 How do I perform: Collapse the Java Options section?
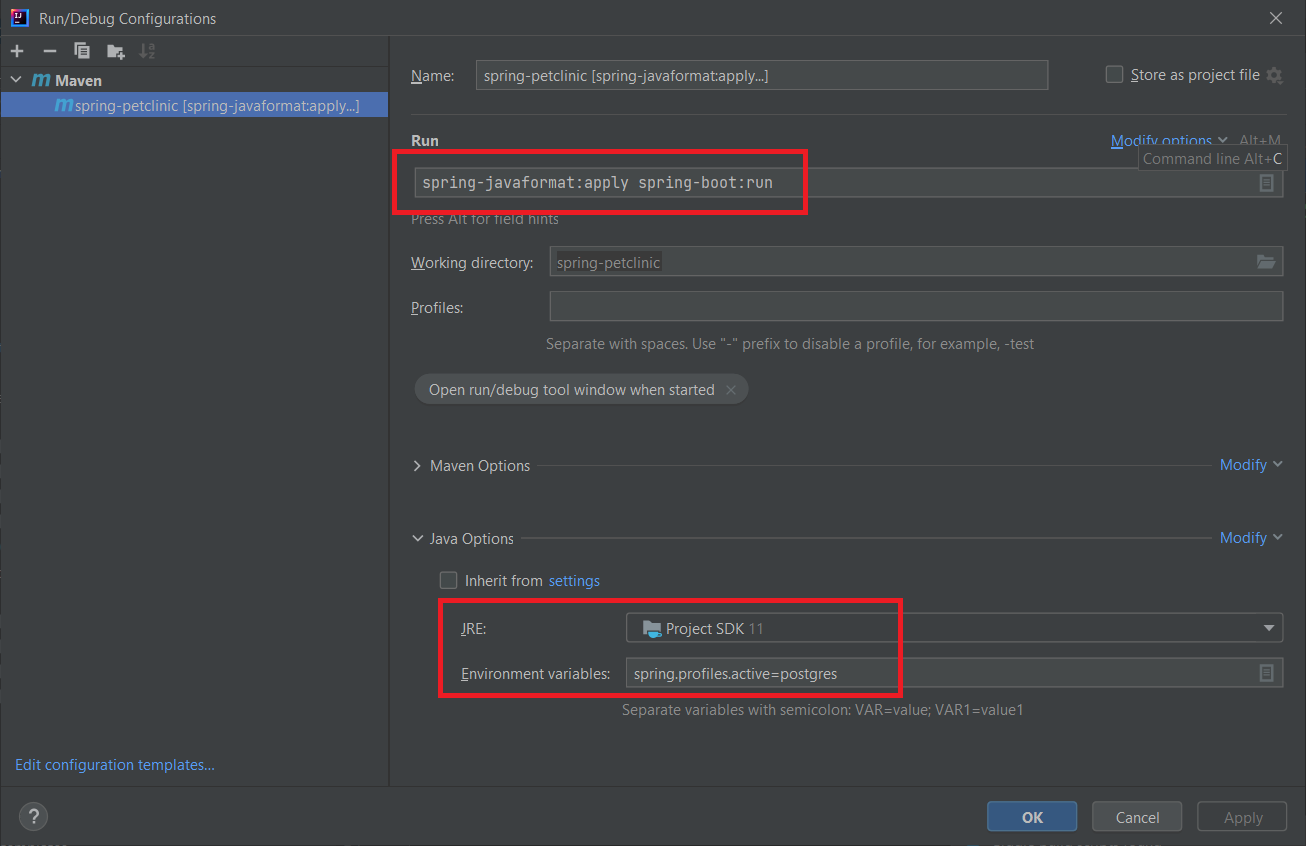(417, 539)
